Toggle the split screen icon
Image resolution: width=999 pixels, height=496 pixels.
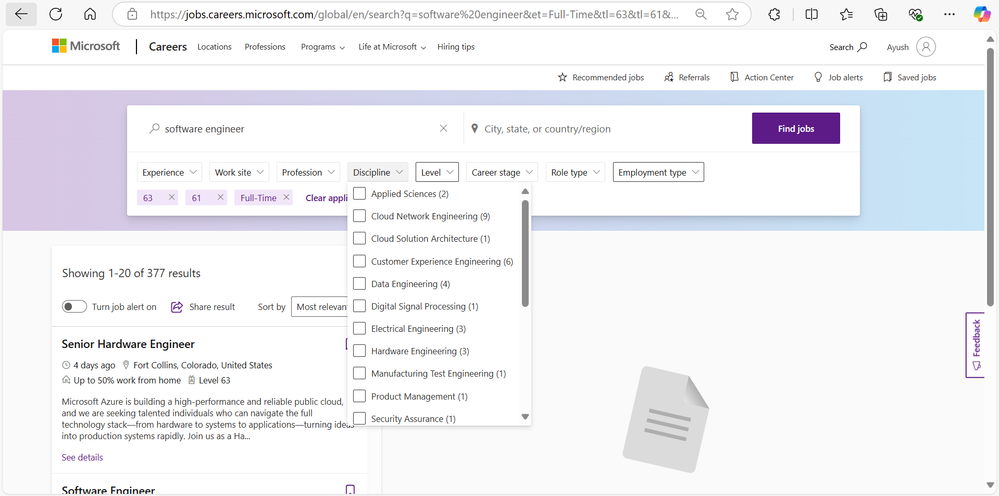[x=811, y=14]
